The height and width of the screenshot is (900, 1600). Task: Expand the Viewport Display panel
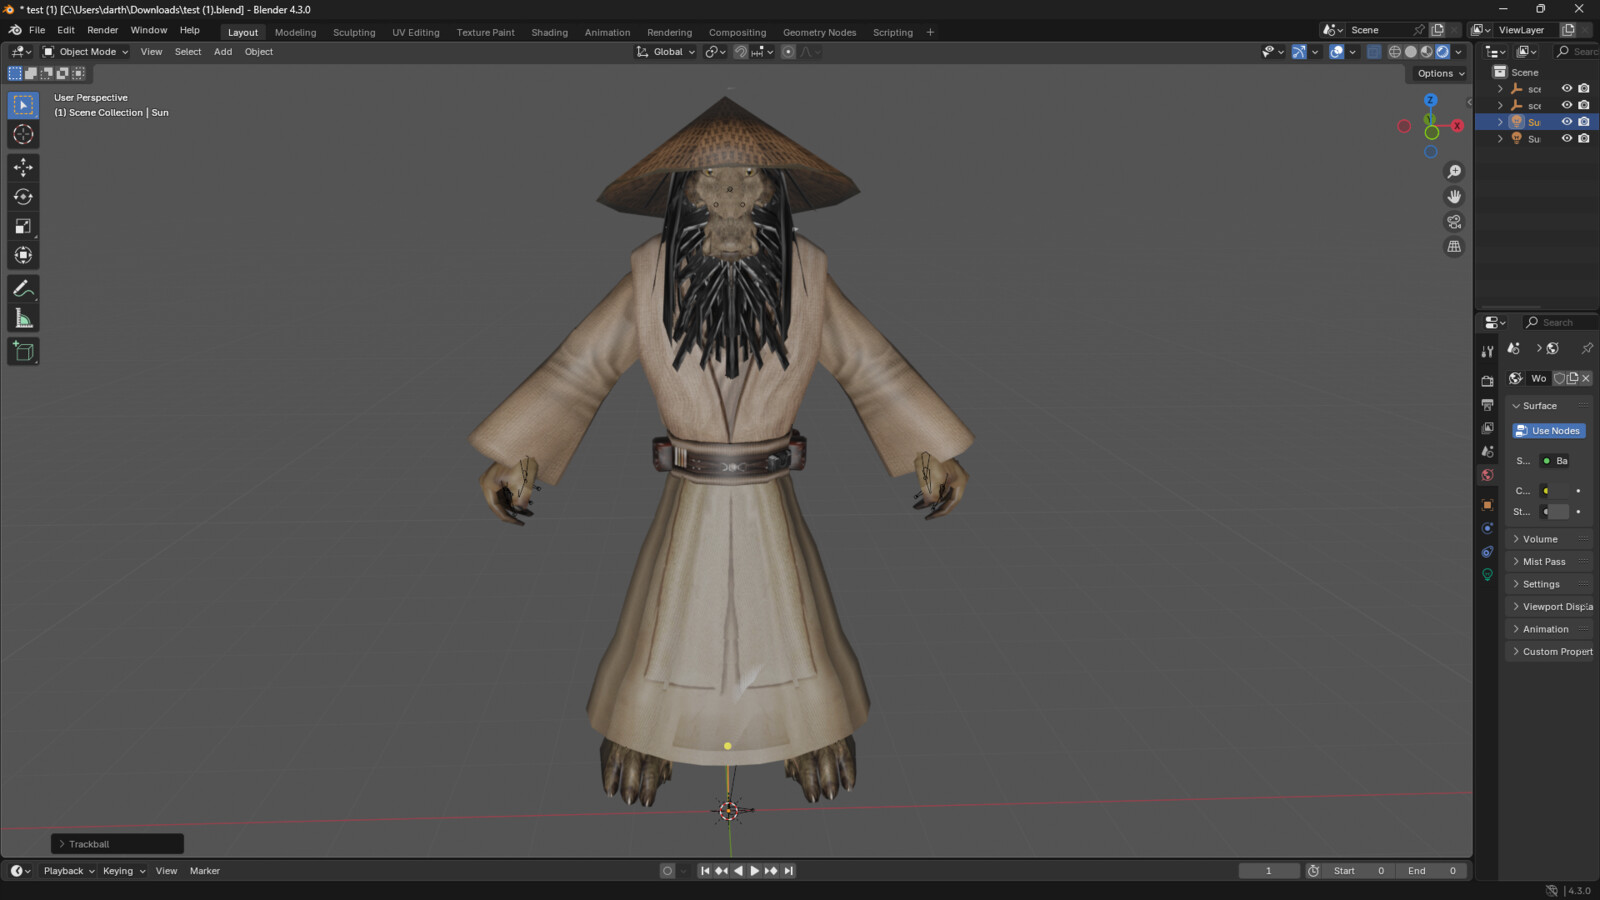pos(1548,607)
